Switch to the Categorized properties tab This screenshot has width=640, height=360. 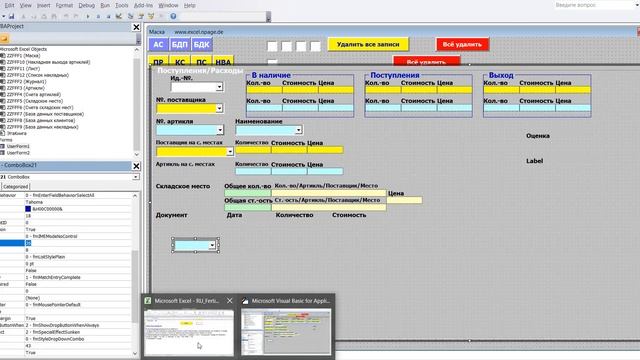[x=16, y=187]
